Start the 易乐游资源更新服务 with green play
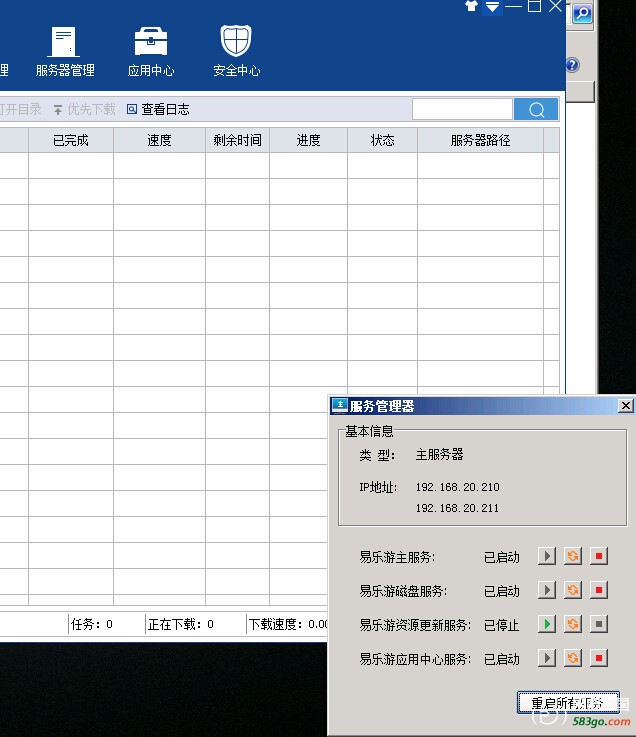636x737 pixels. [x=547, y=624]
